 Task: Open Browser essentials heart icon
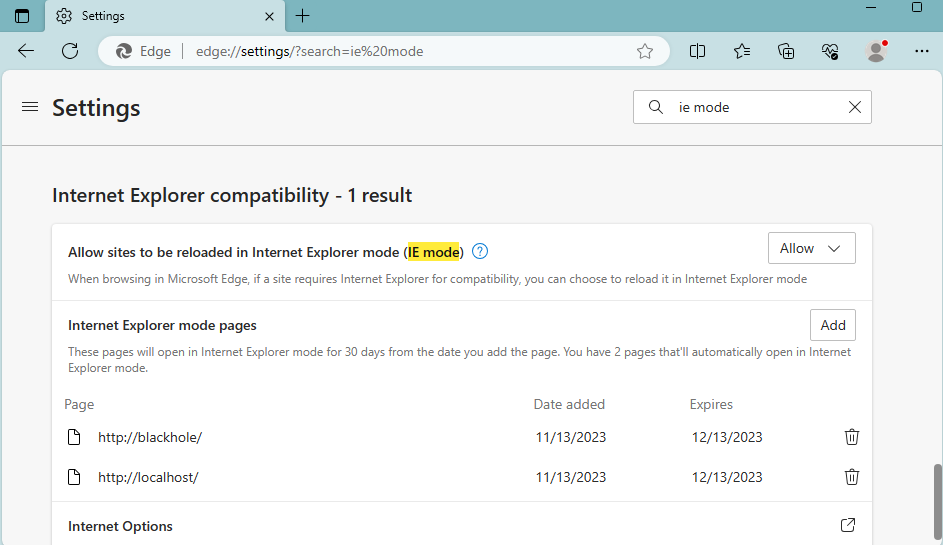pyautogui.click(x=830, y=51)
